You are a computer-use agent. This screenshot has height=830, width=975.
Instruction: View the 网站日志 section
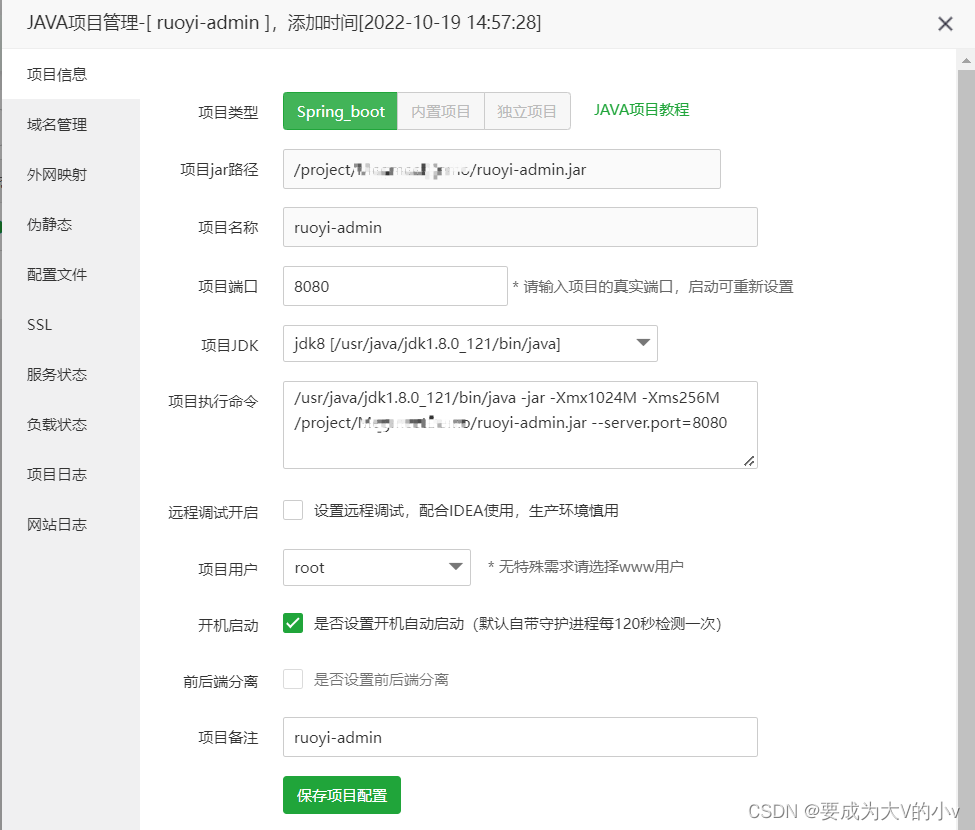(x=56, y=524)
